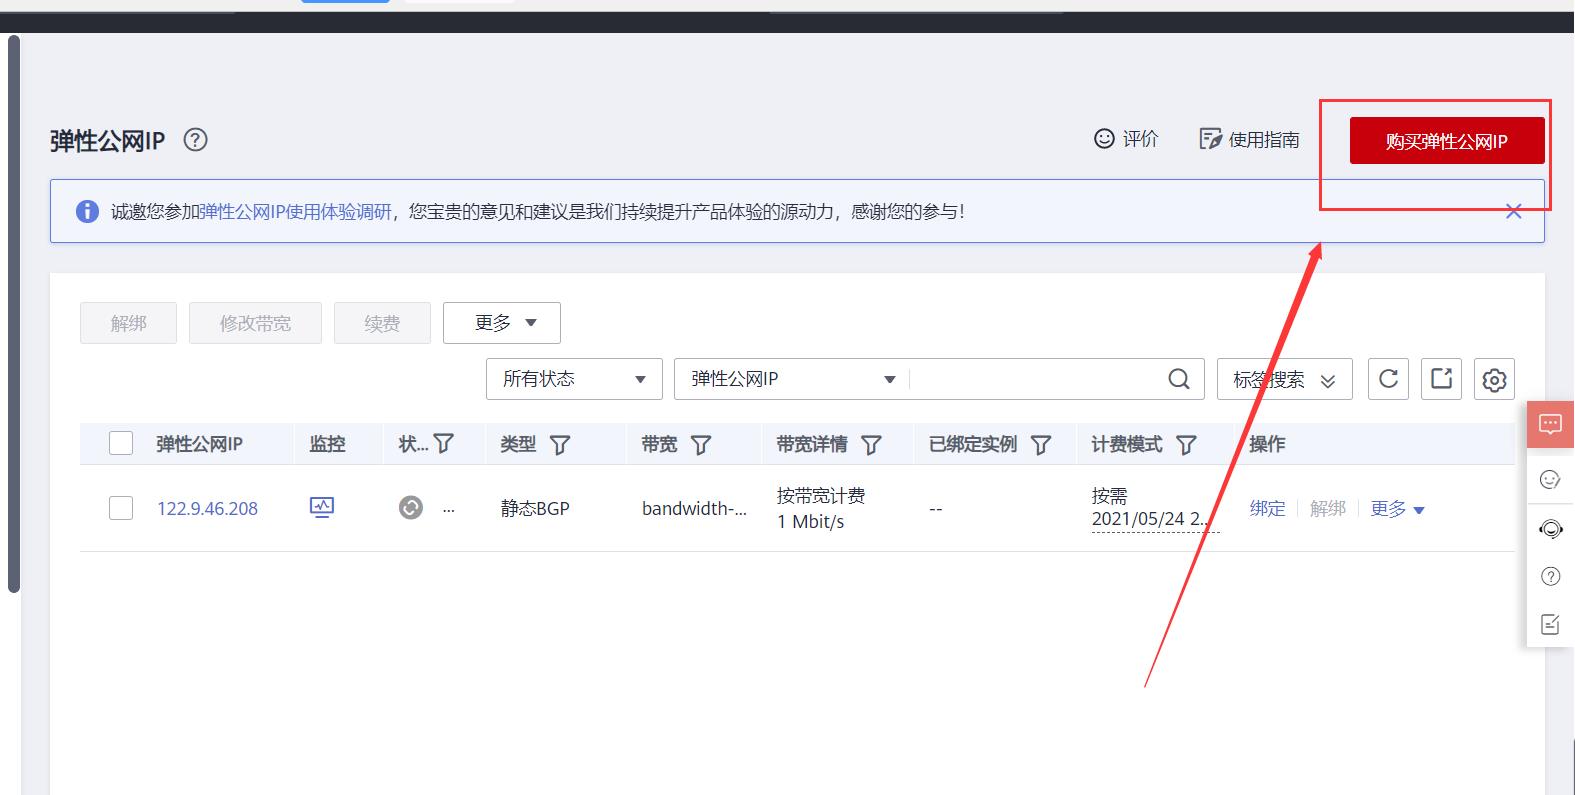The image size is (1575, 795).
Task: Filter by 状态 column funnel icon
Action: (x=444, y=443)
